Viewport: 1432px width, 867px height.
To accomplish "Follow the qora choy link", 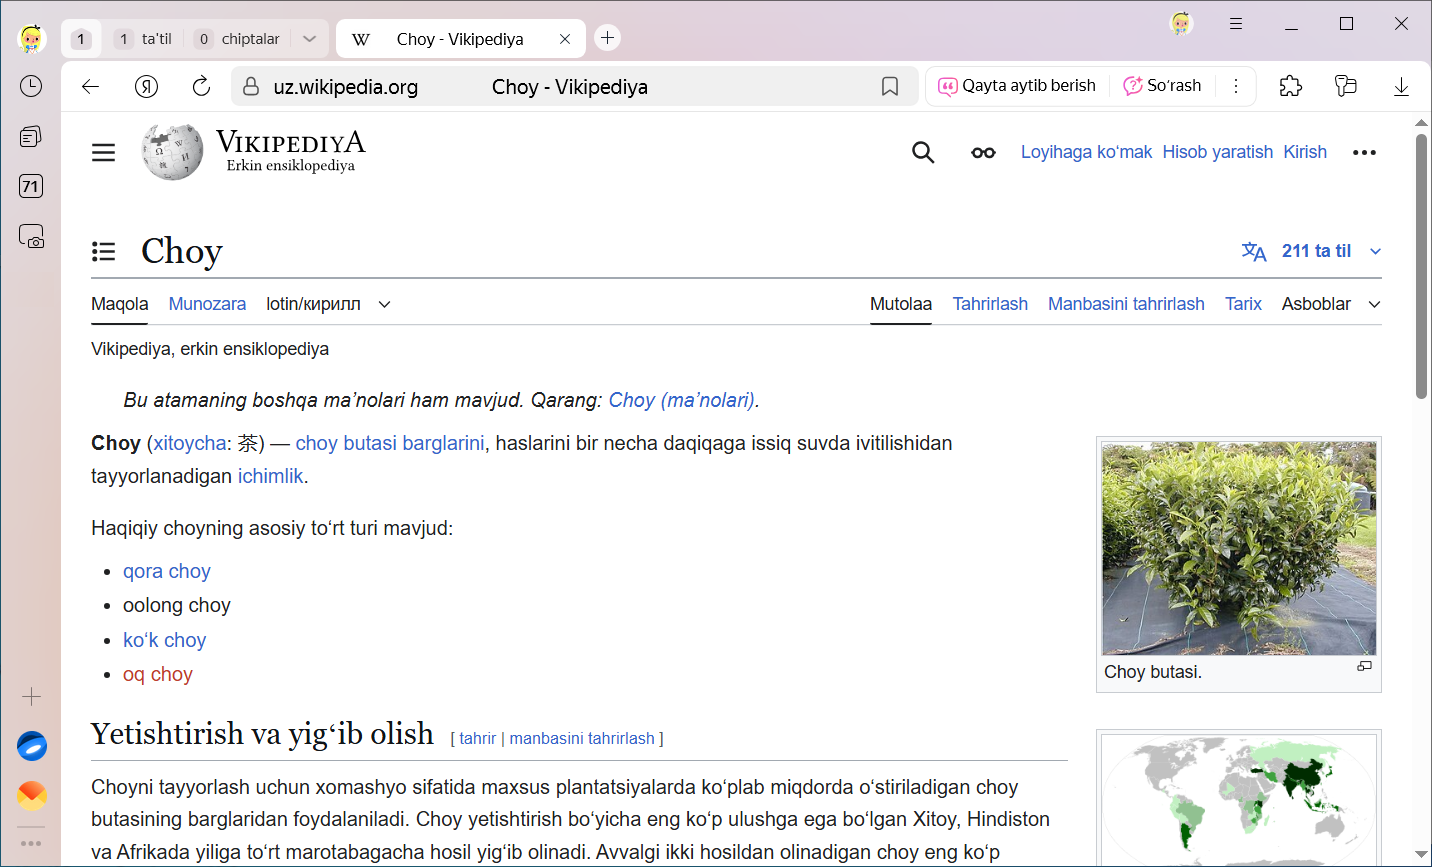I will point(167,571).
